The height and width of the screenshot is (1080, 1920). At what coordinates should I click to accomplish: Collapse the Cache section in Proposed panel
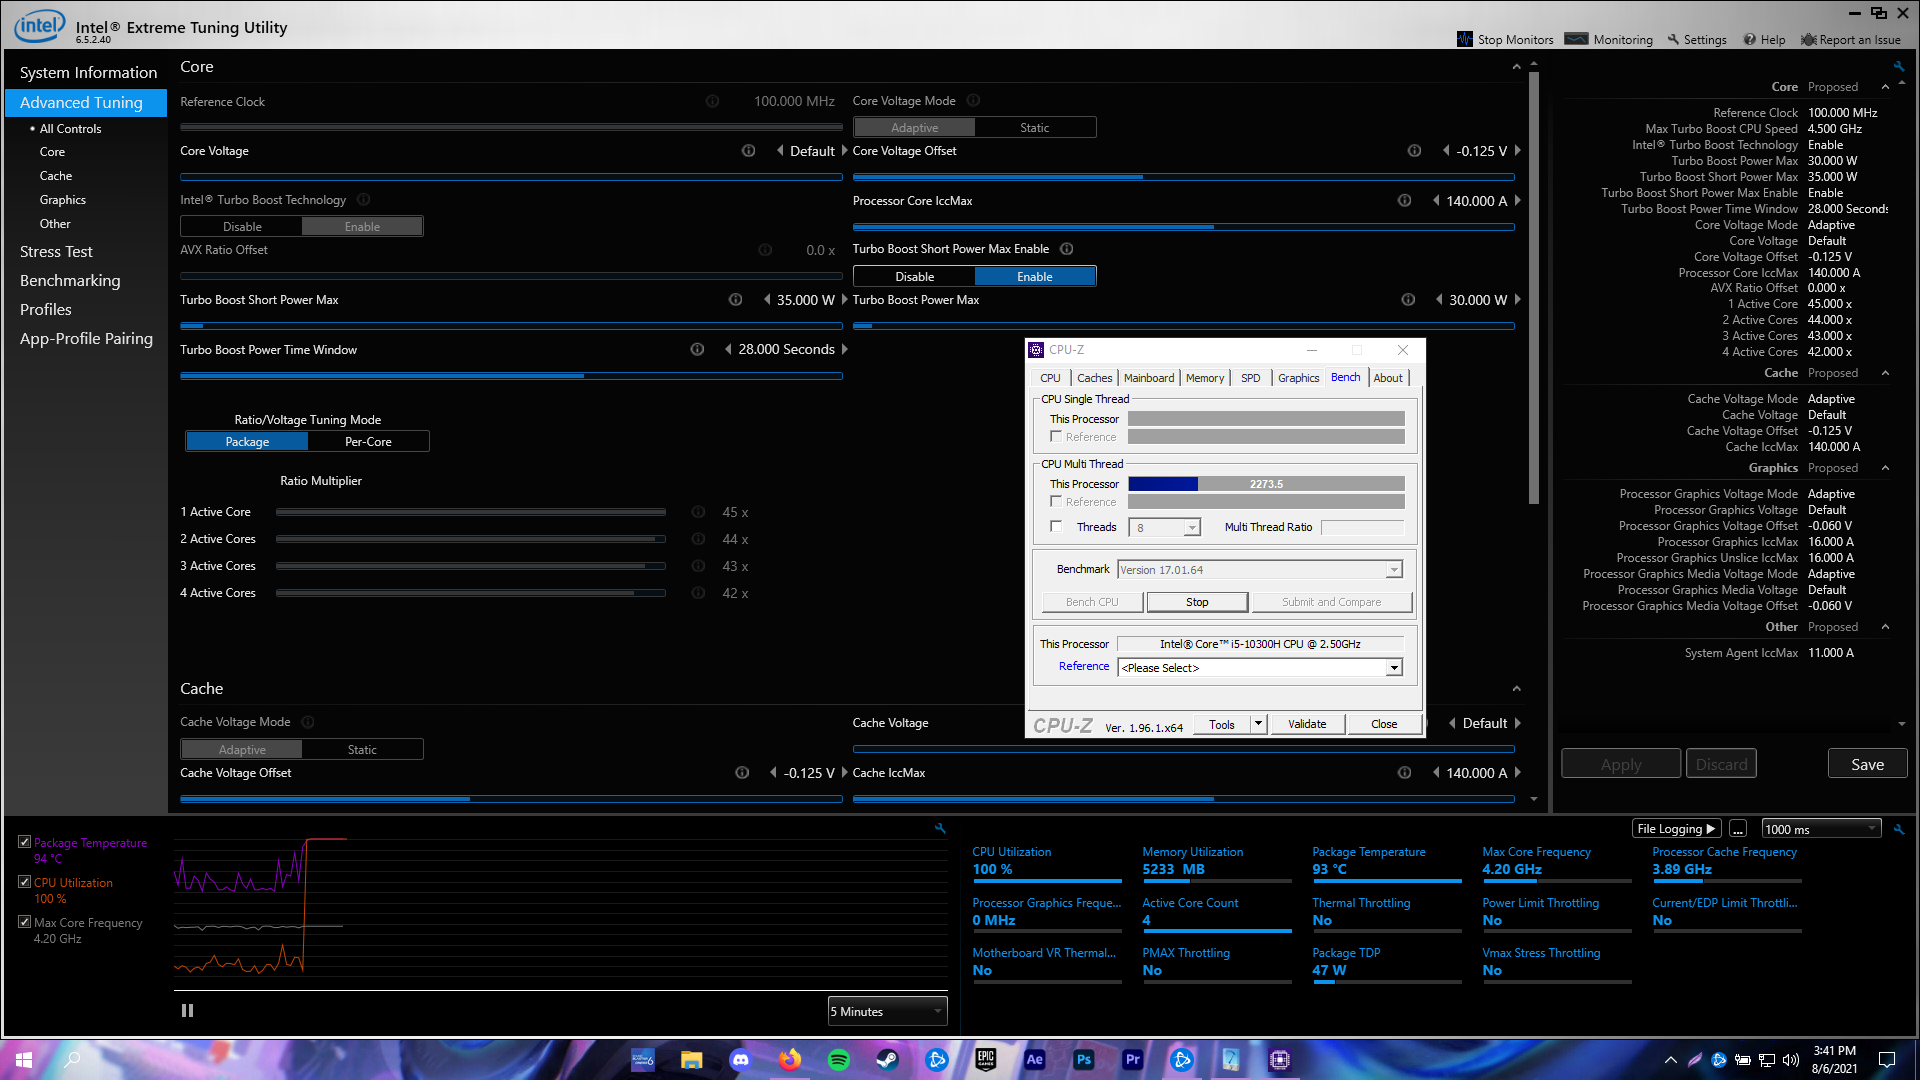point(1885,373)
